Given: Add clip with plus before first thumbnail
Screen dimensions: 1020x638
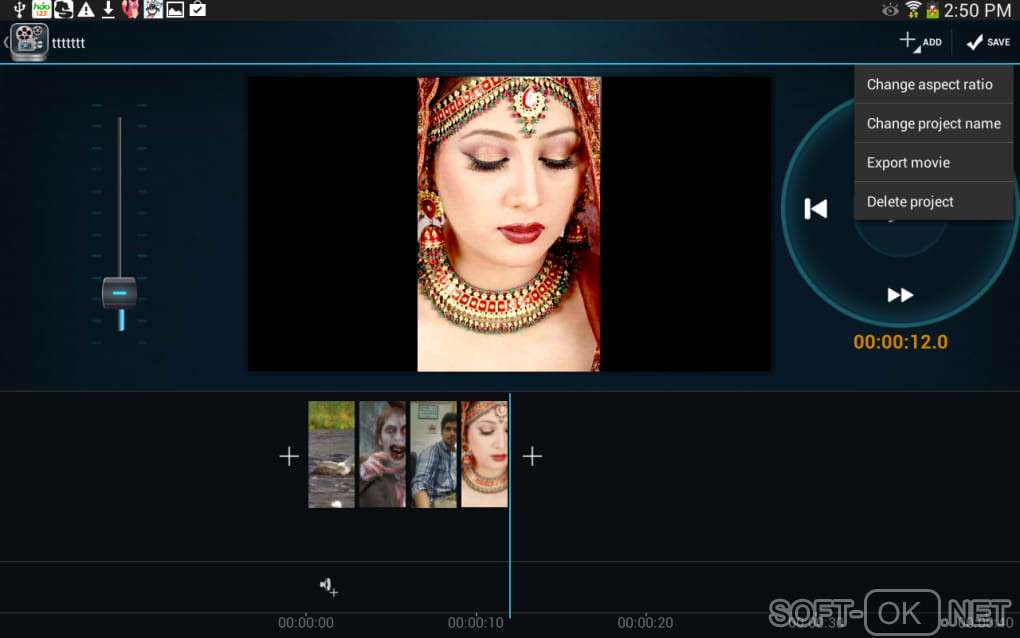Looking at the screenshot, I should (289, 456).
